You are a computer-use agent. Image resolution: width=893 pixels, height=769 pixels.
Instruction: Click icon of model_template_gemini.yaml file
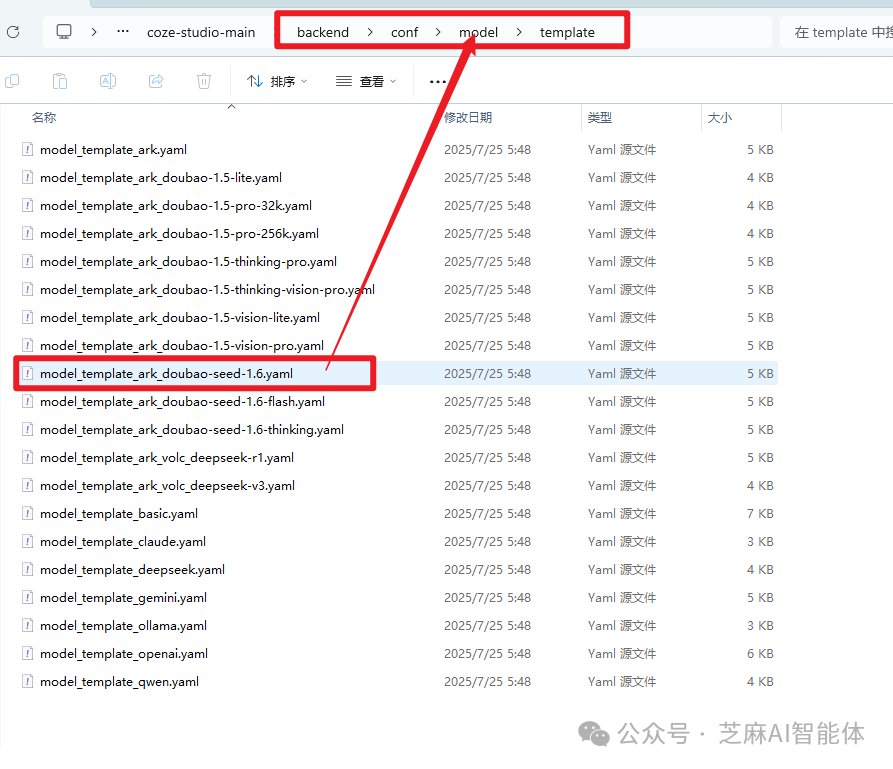pos(27,598)
